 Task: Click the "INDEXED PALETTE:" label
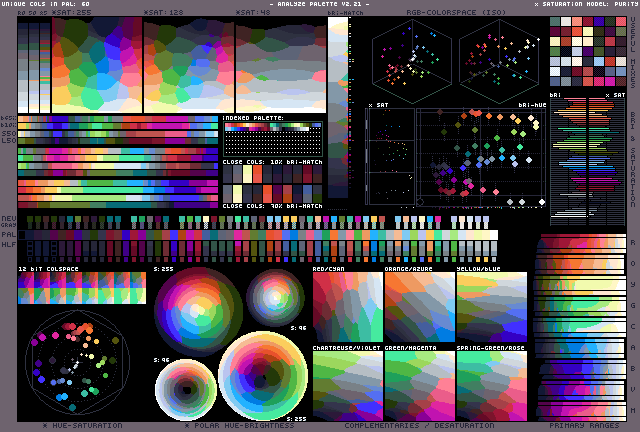253,118
